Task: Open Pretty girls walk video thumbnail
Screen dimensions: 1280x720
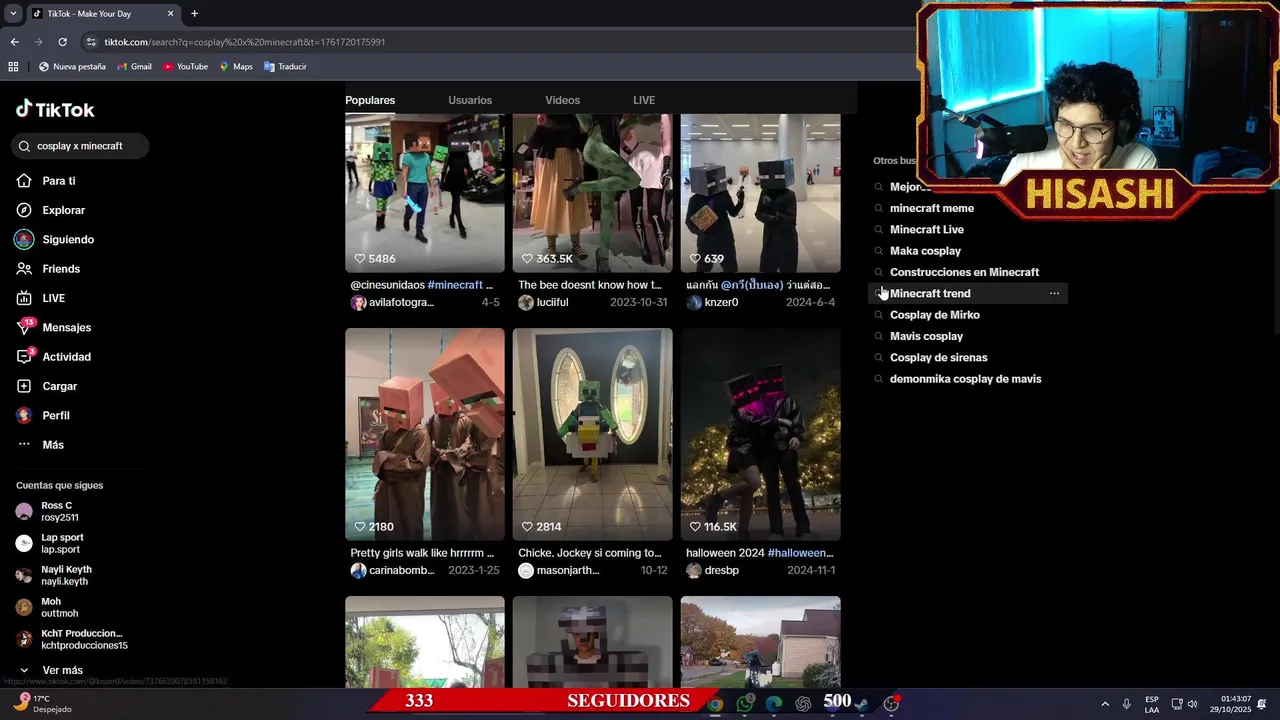Action: coord(425,434)
